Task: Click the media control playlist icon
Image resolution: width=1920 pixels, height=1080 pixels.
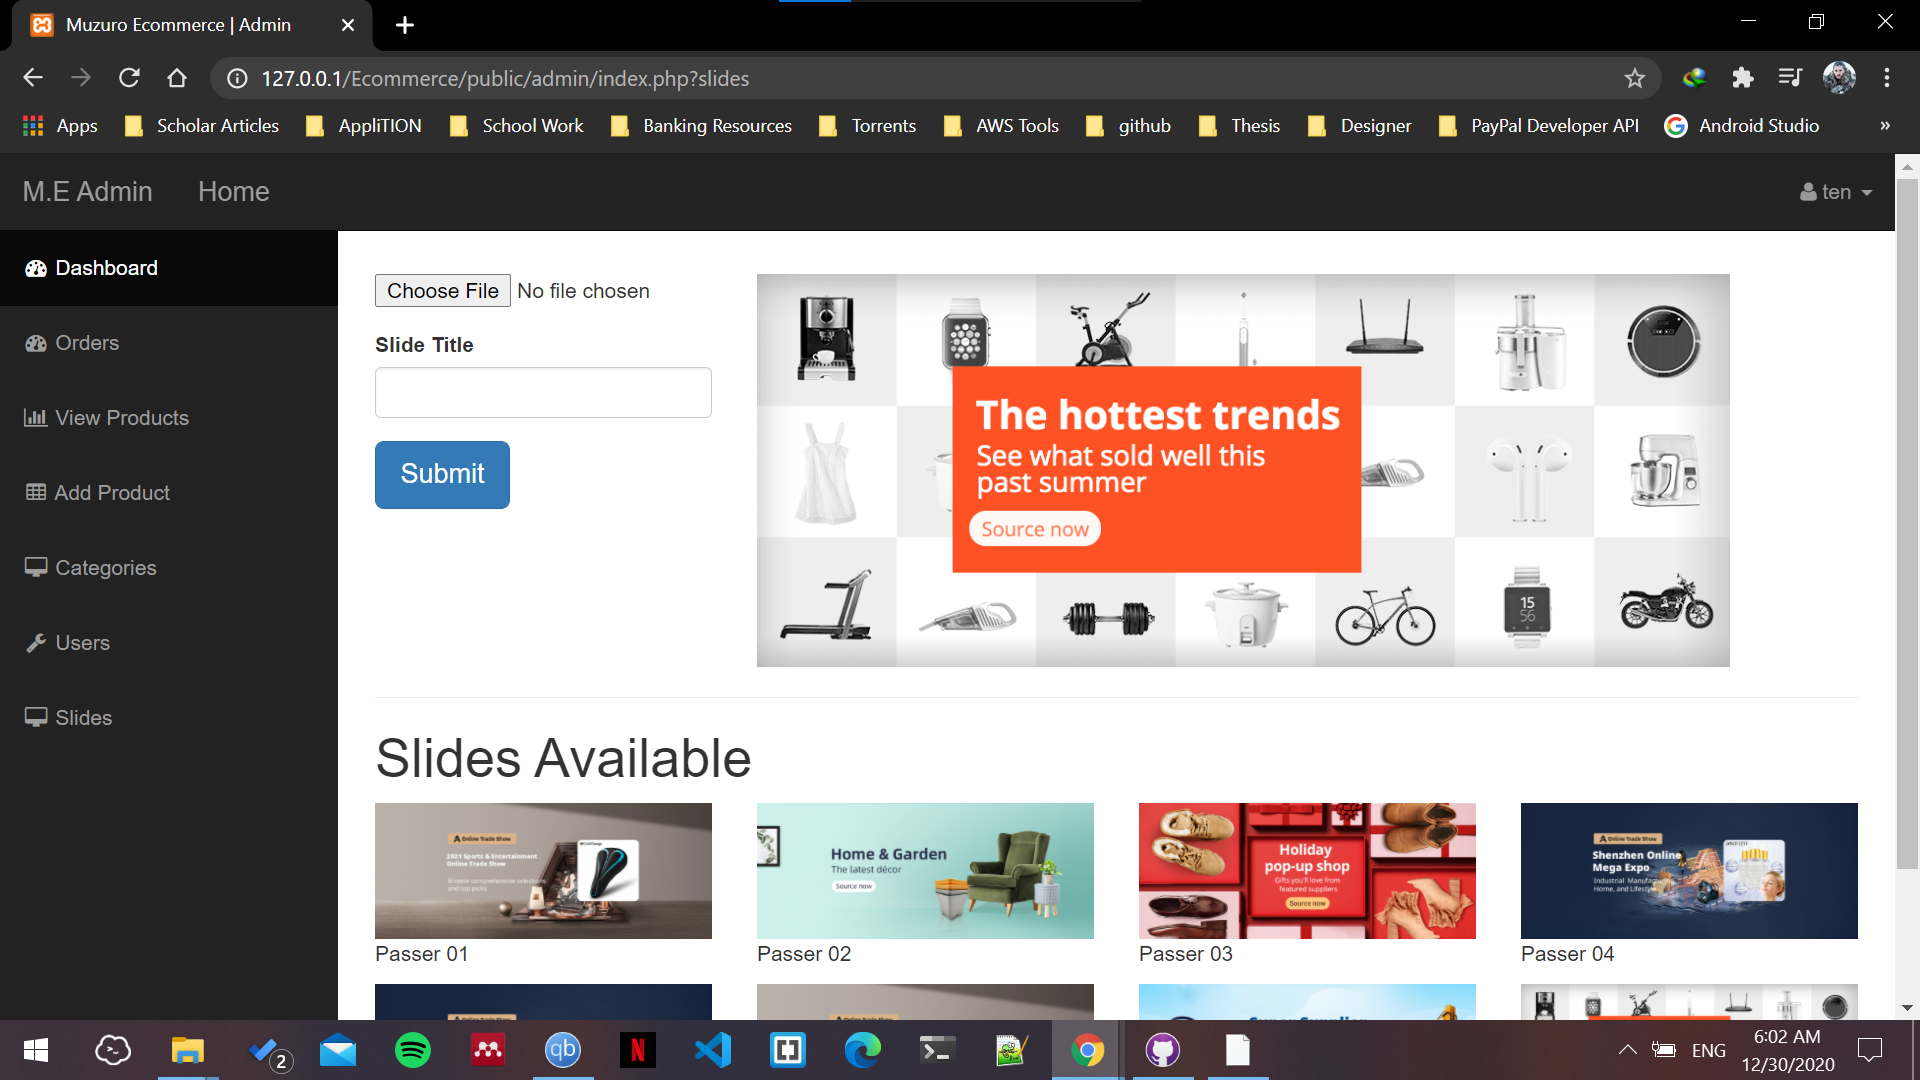Action: 1790,78
